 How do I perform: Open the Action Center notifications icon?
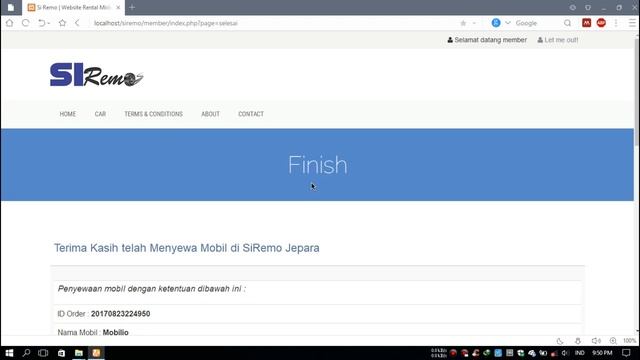click(x=627, y=353)
